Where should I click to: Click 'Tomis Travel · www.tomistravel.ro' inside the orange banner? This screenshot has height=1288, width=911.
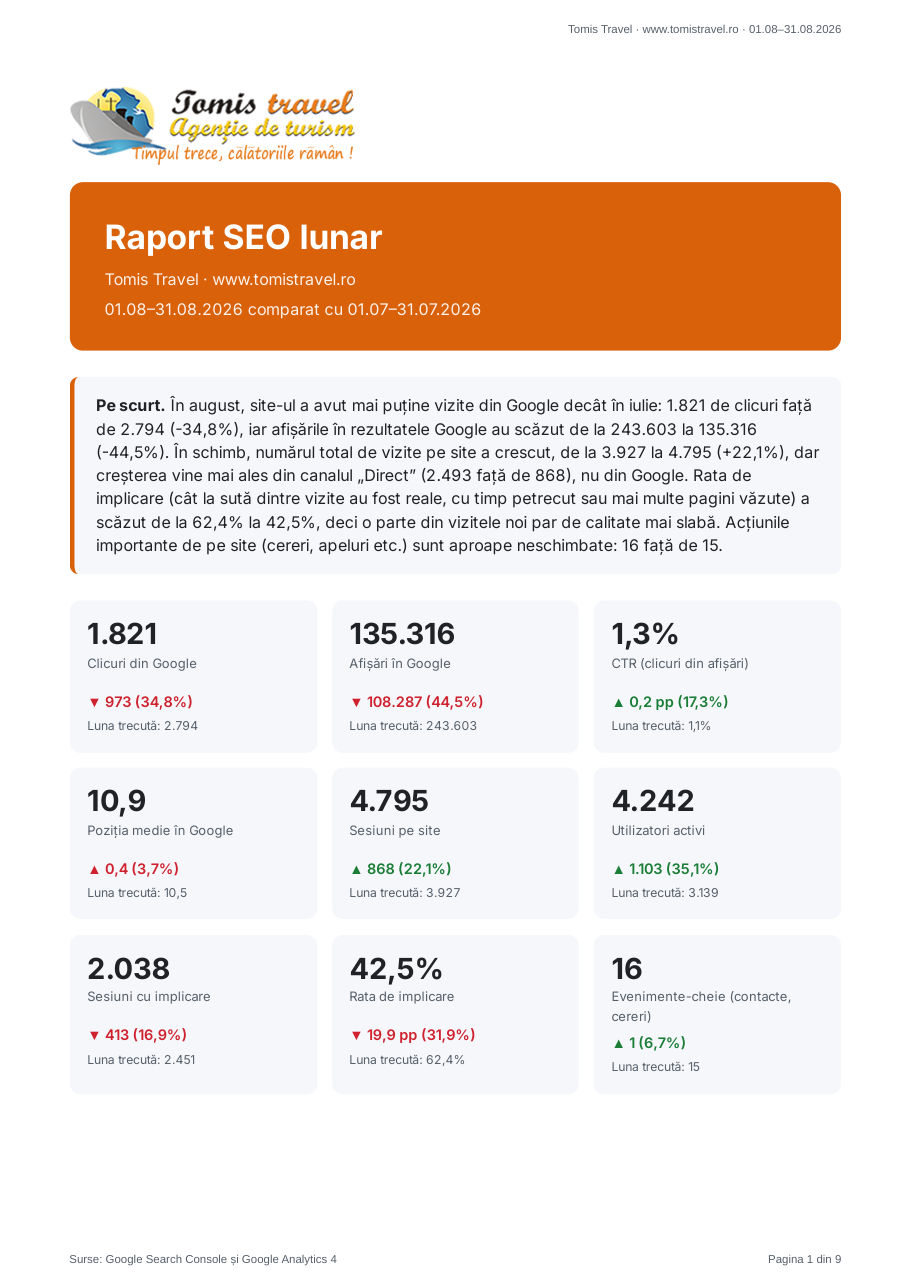pyautogui.click(x=230, y=279)
